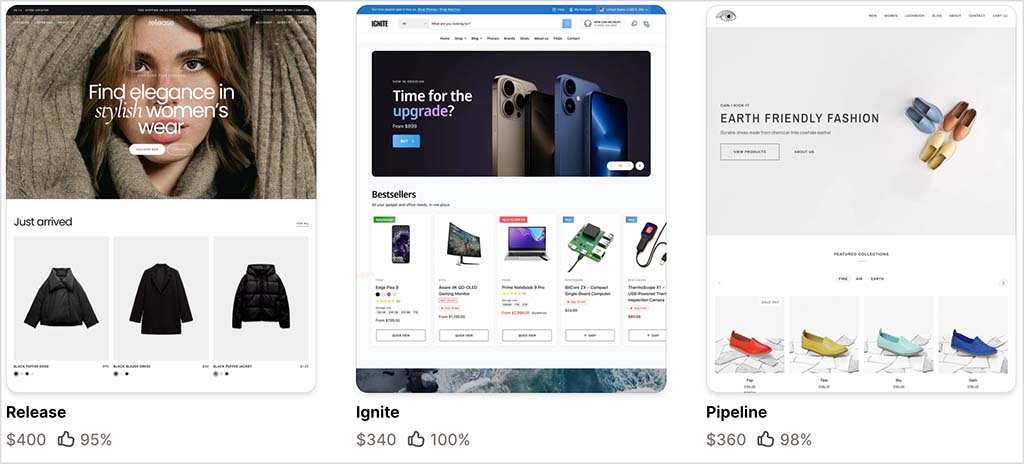The width and height of the screenshot is (1024, 464).
Task: Open the All categories dropdown in Ignite search
Action: coord(413,23)
